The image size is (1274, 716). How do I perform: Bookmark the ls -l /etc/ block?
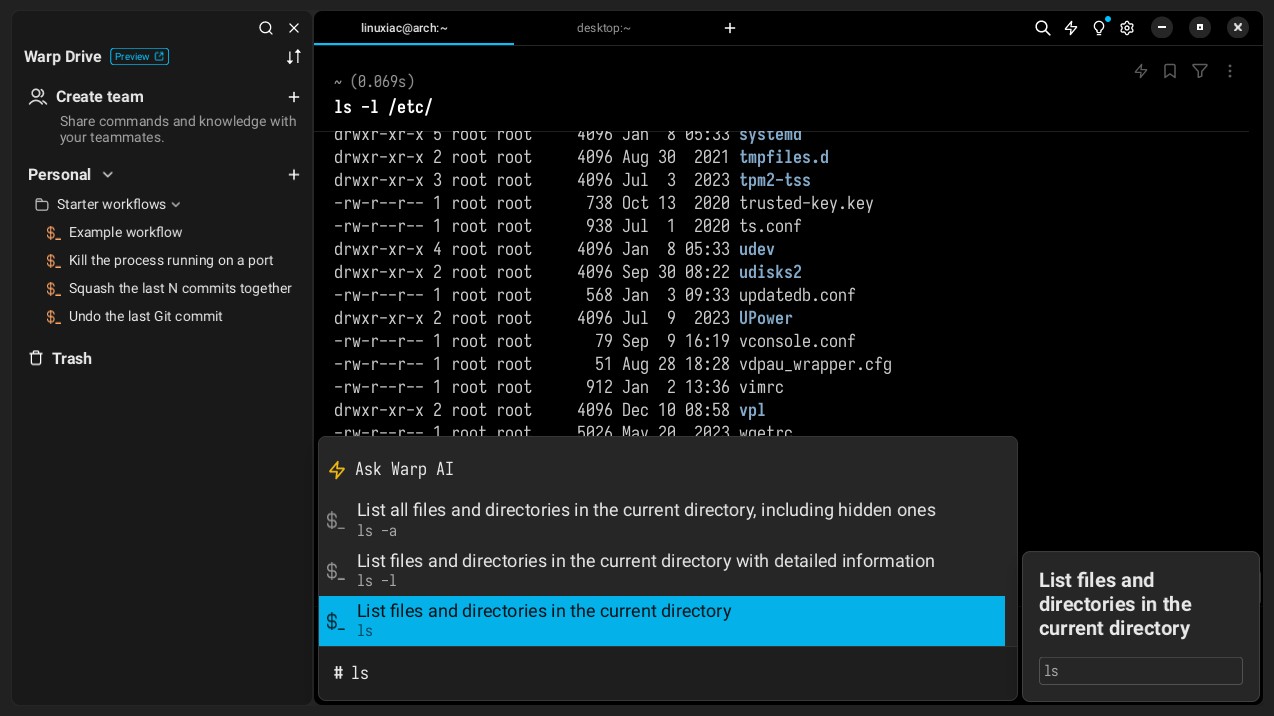coord(1170,71)
